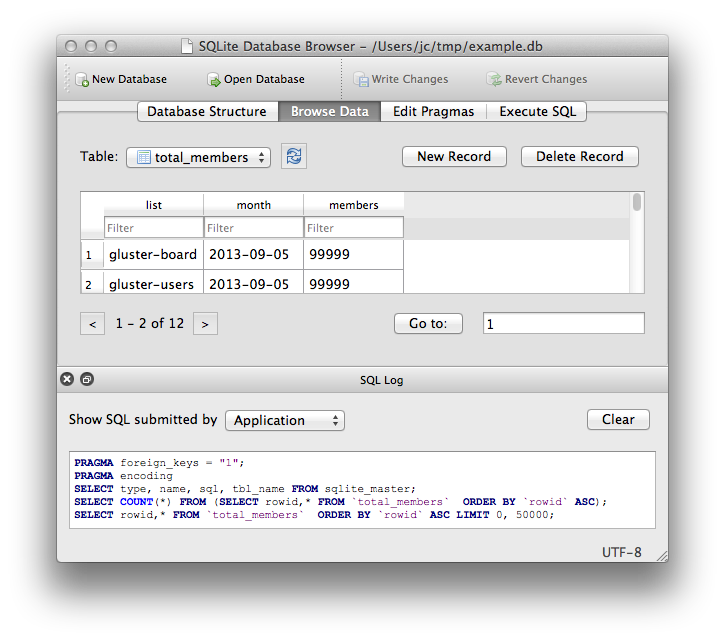The height and width of the screenshot is (641, 725).
Task: Open a database with Open Database icon
Action: tap(214, 80)
